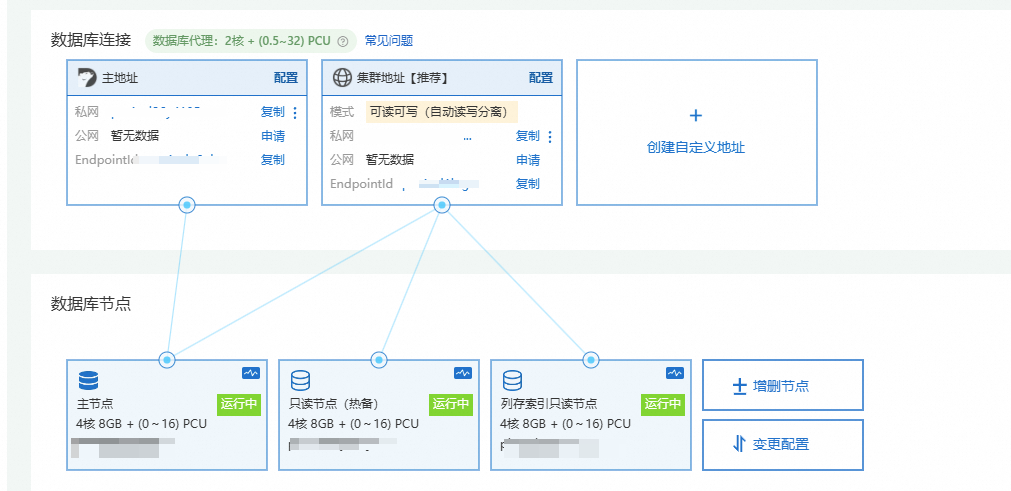Click the help icon beside database proxy PCU
This screenshot has width=1011, height=491.
(x=343, y=41)
